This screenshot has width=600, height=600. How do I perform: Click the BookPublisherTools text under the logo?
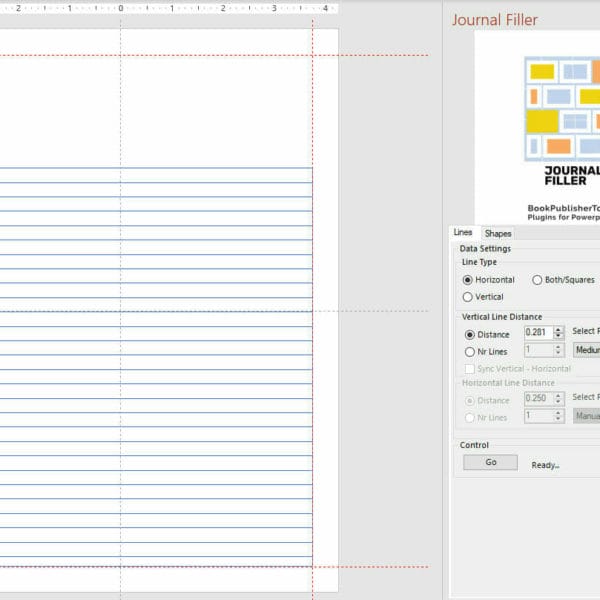563,208
